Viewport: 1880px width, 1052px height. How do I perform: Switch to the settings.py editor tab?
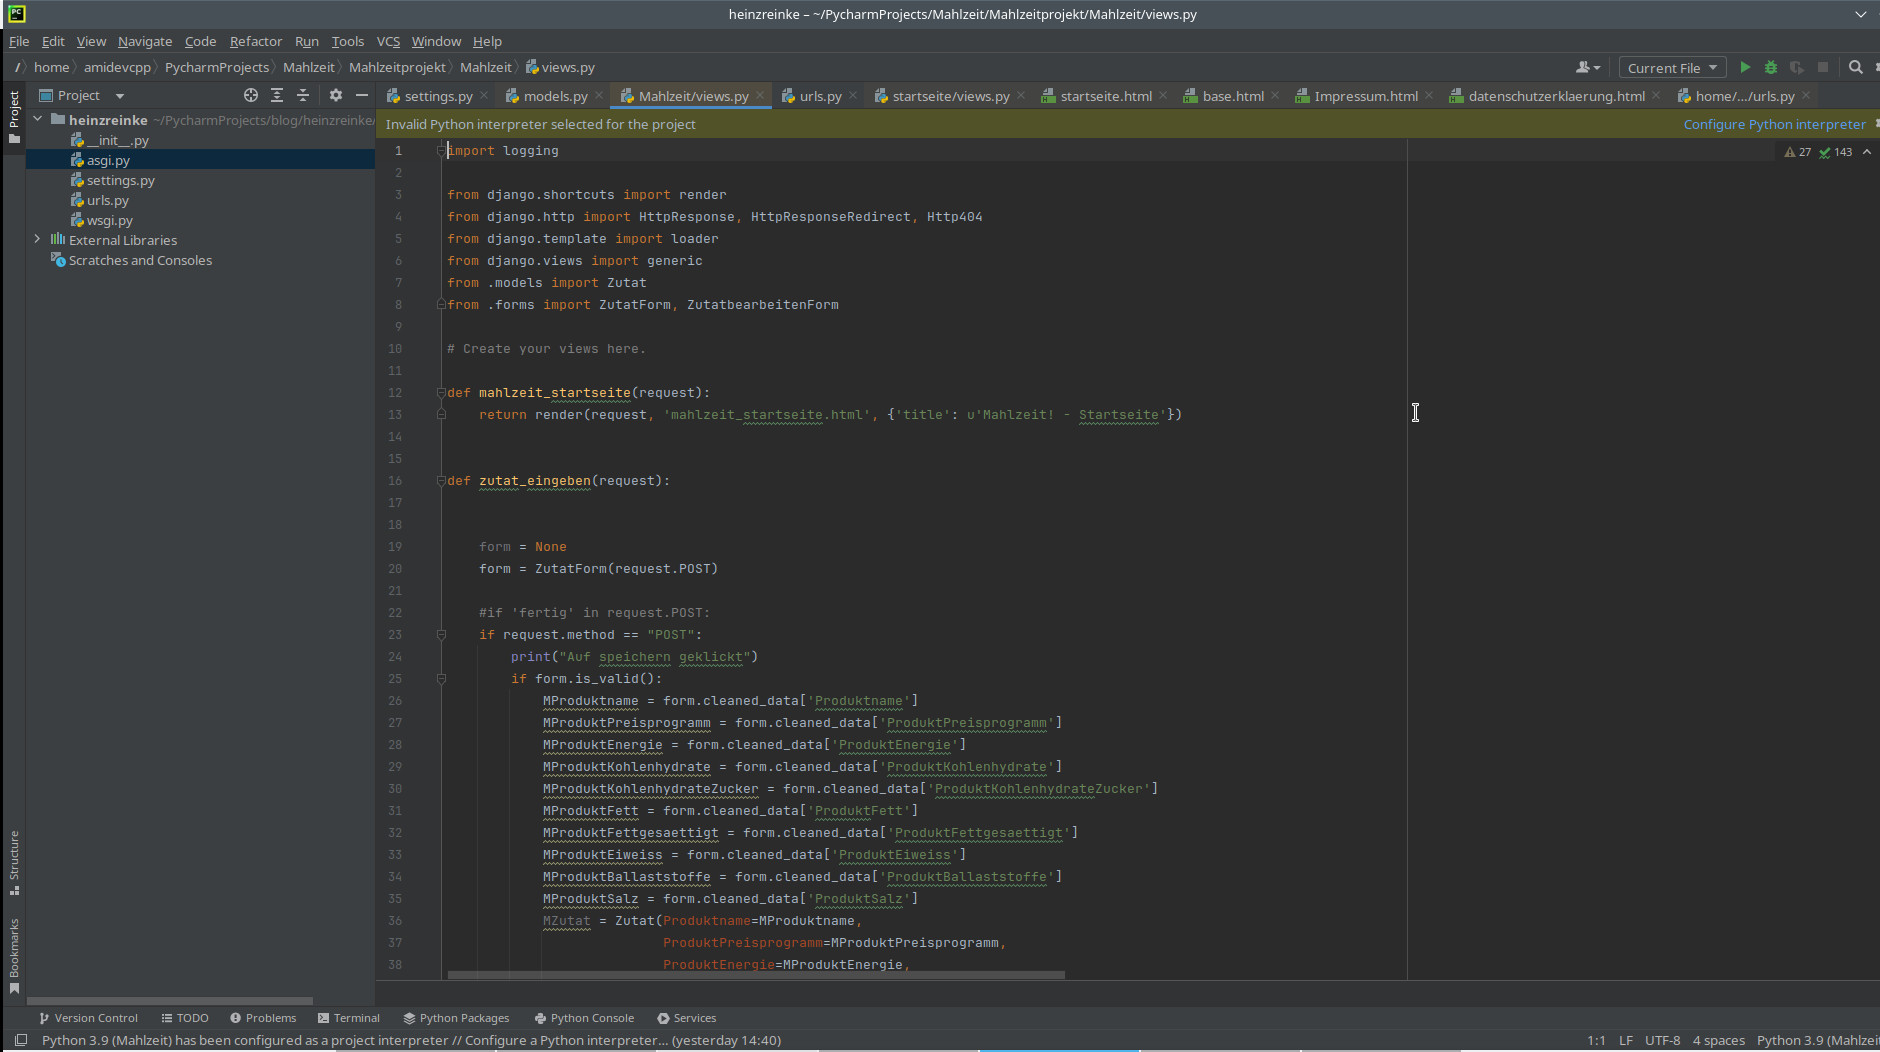point(438,96)
